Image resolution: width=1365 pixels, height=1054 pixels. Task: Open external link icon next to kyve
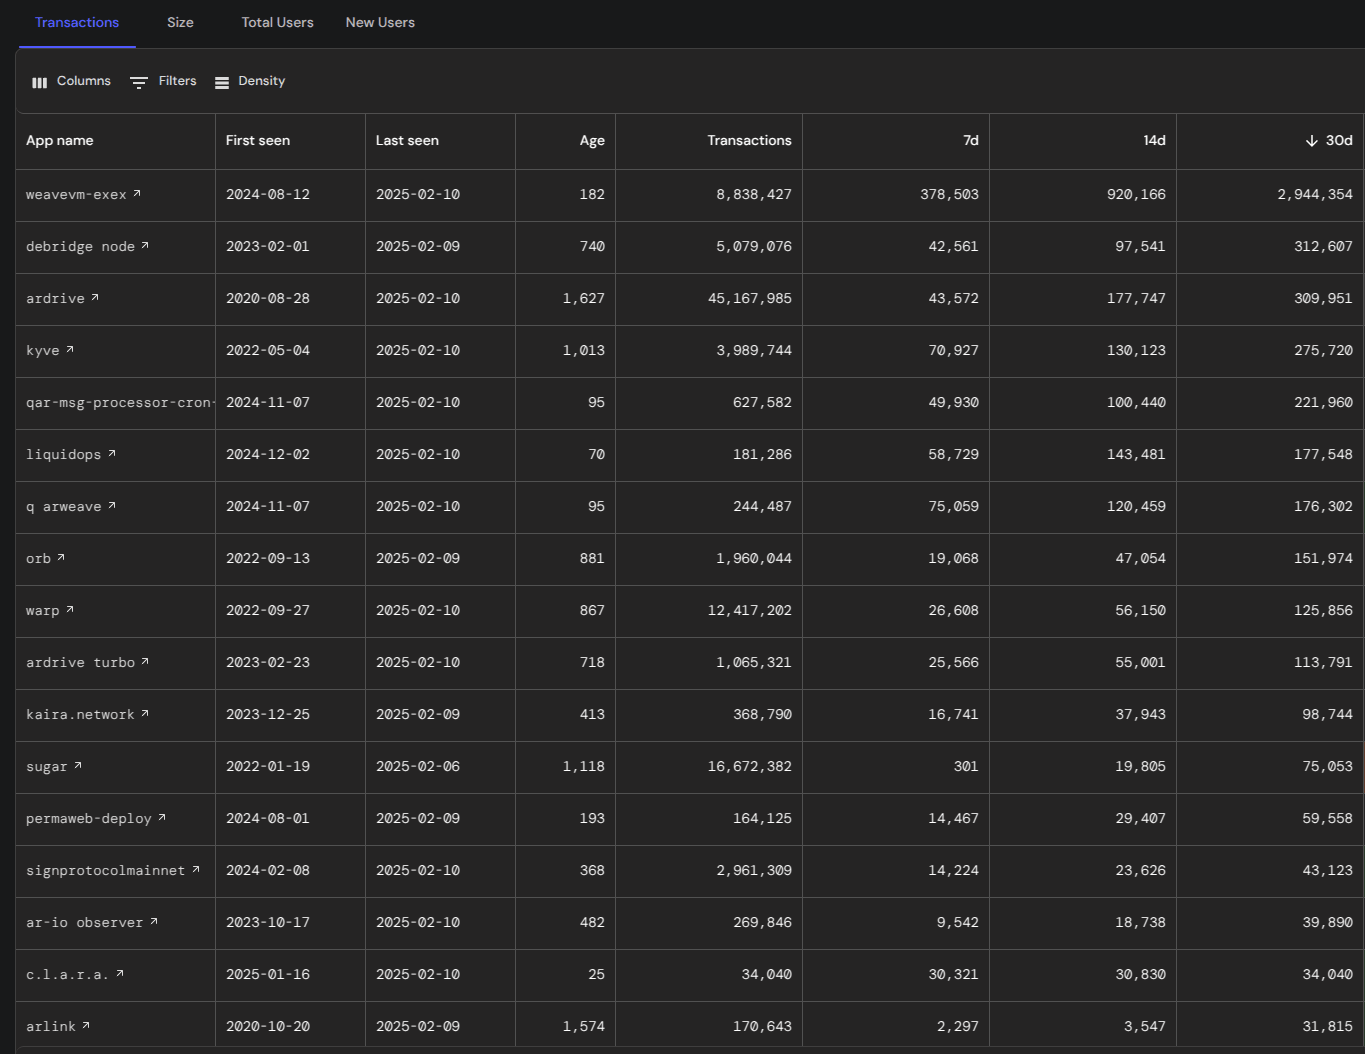(x=70, y=349)
